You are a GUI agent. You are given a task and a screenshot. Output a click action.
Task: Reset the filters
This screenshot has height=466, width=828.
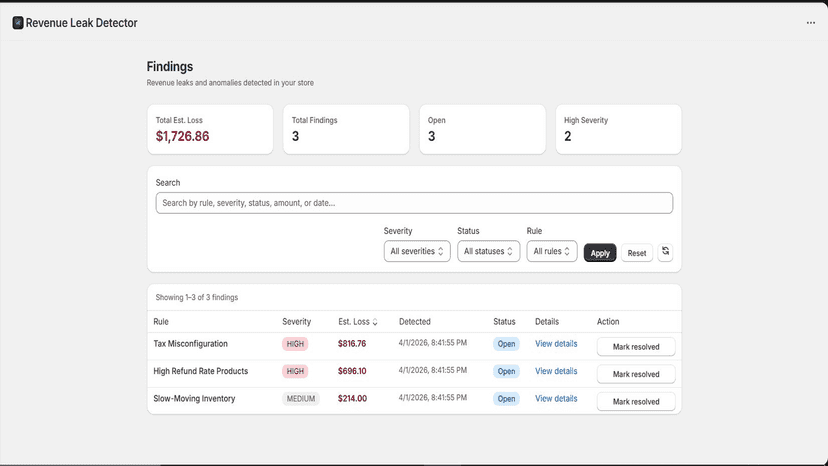(x=637, y=253)
